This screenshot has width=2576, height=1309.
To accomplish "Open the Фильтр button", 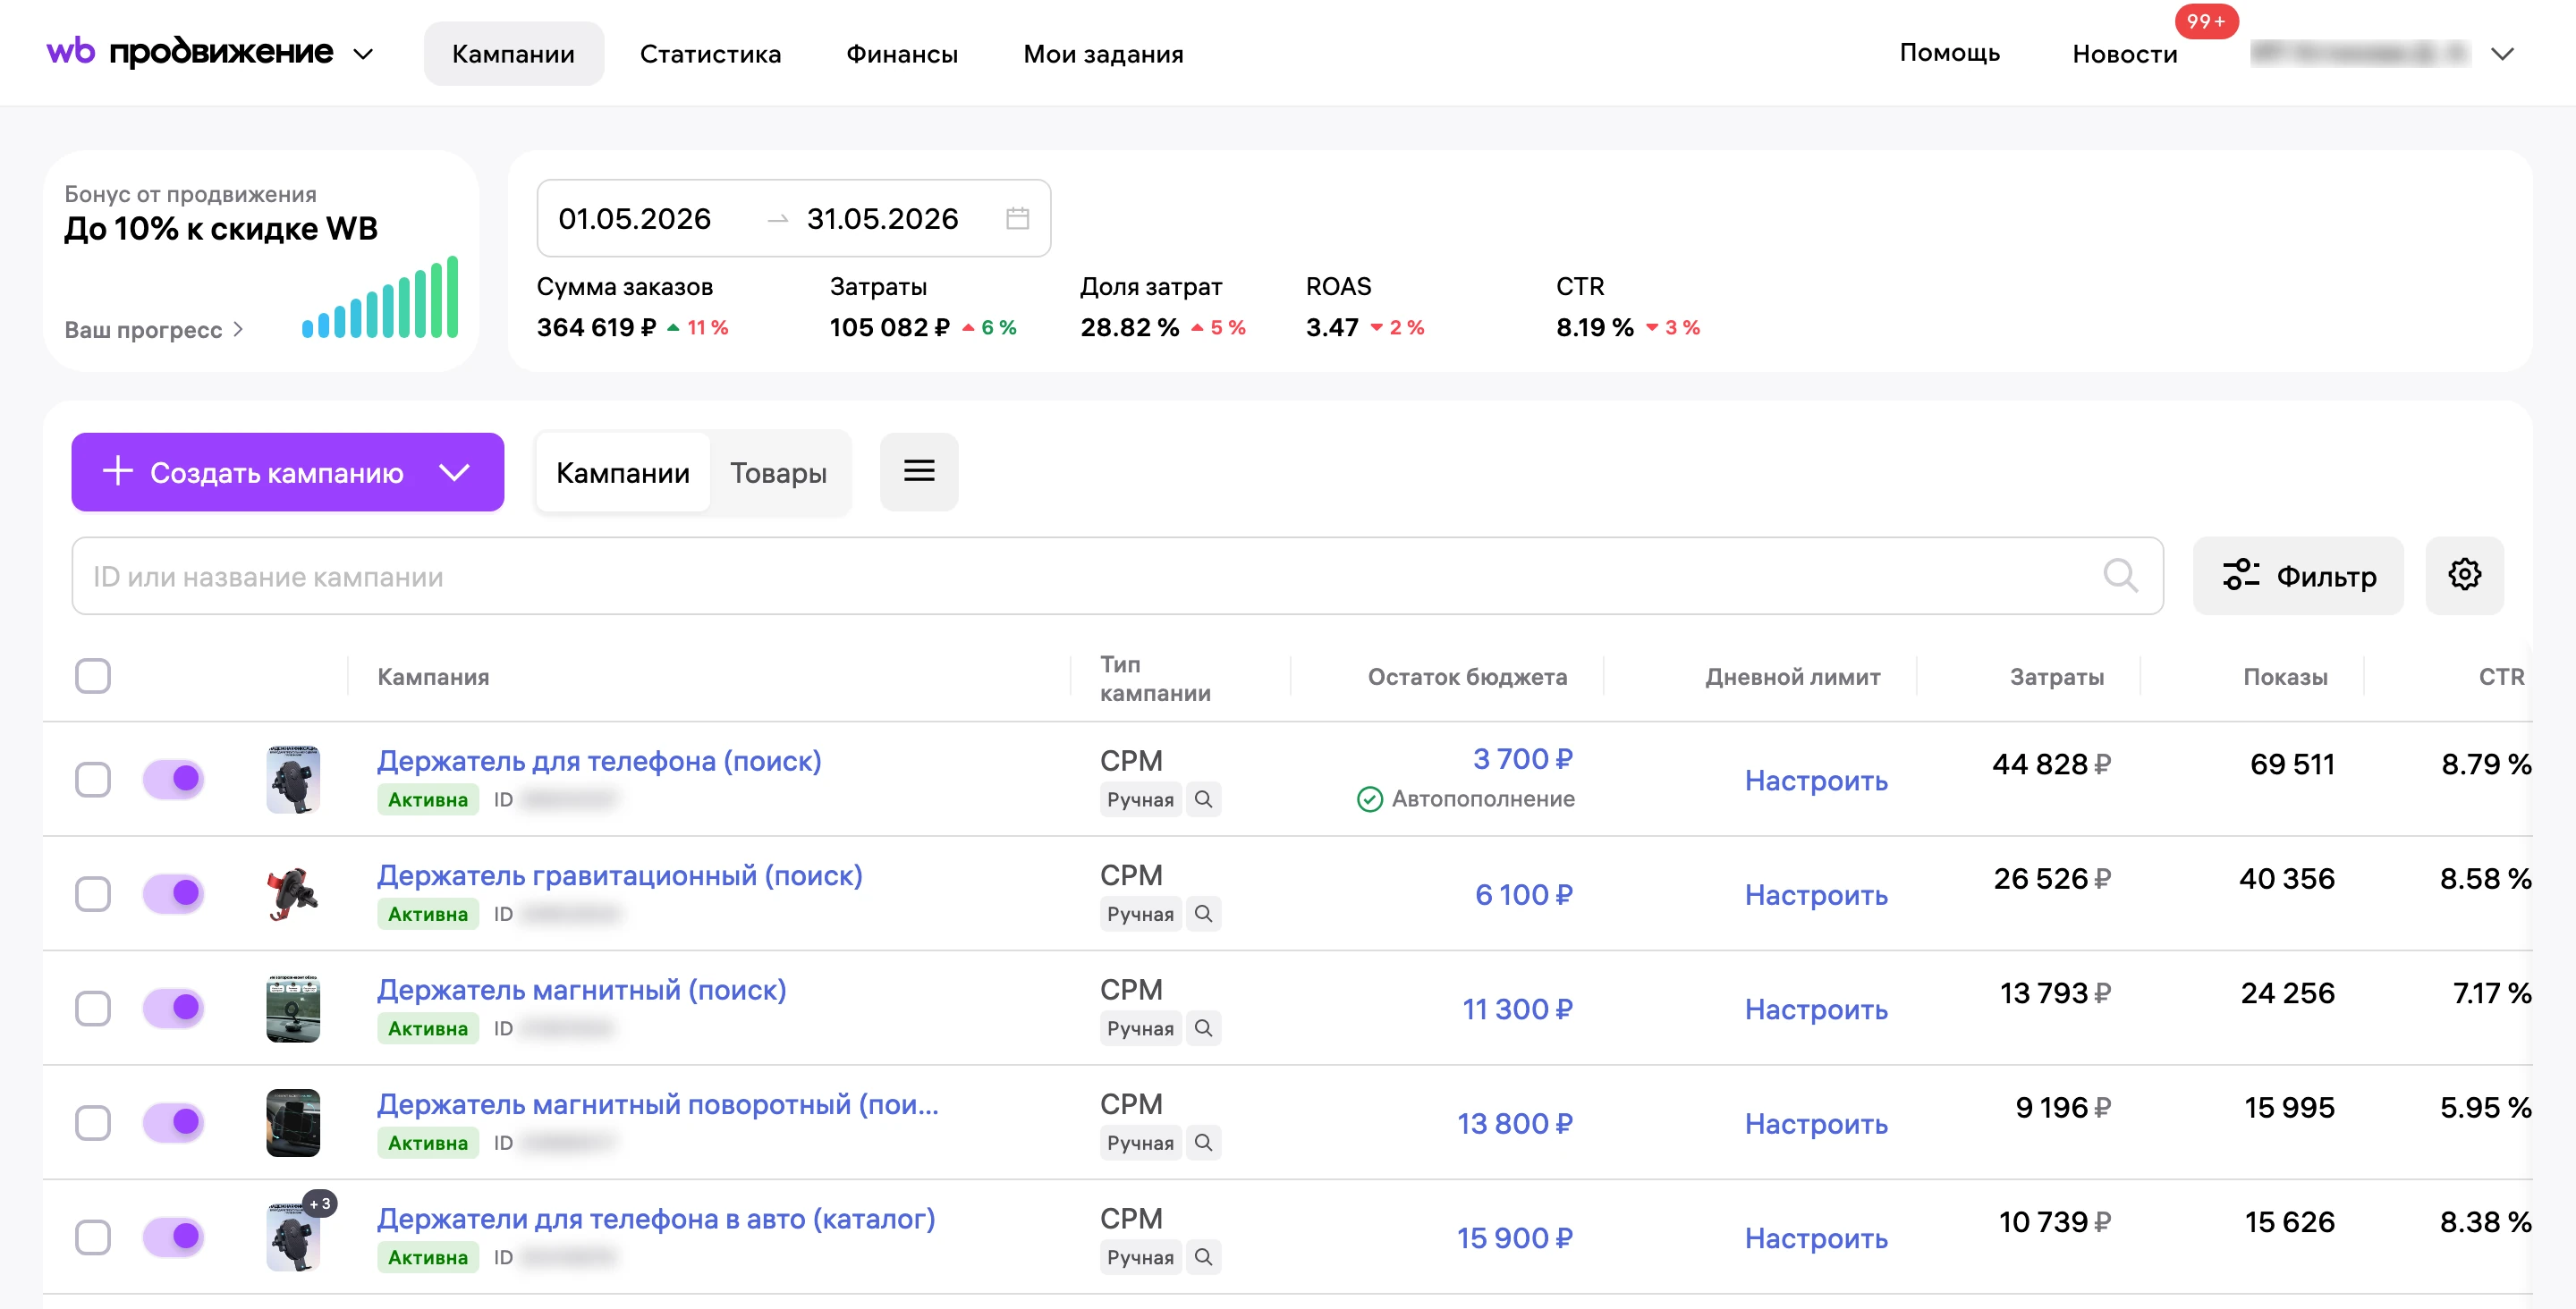I will (x=2298, y=575).
